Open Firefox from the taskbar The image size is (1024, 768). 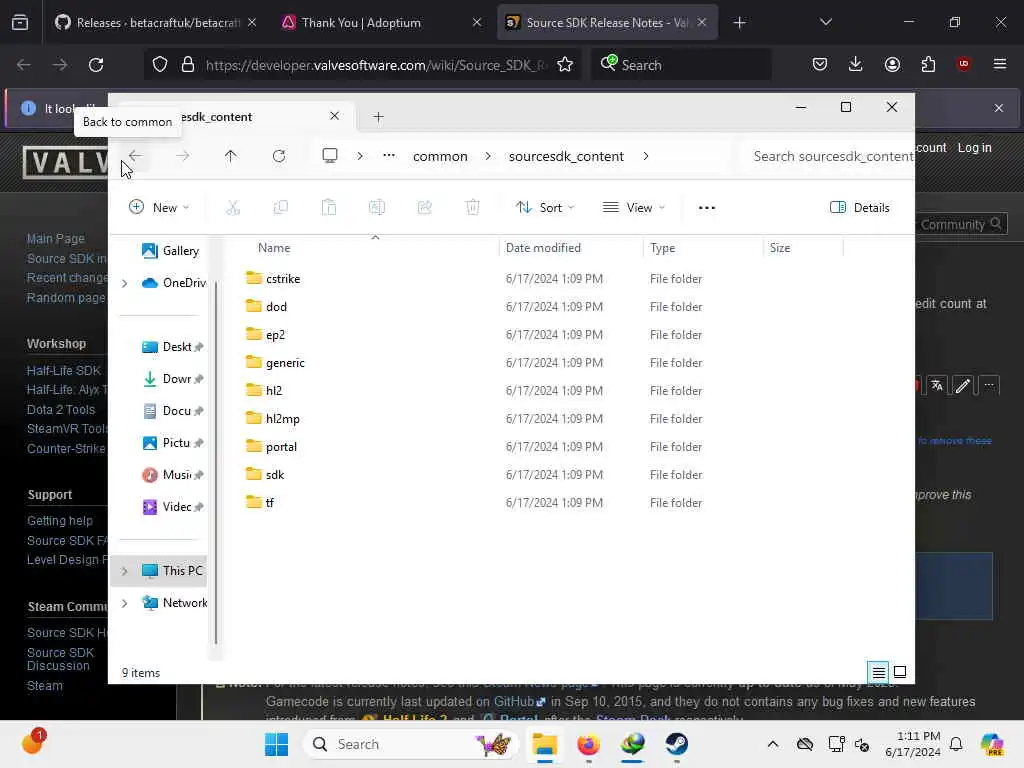pos(588,744)
